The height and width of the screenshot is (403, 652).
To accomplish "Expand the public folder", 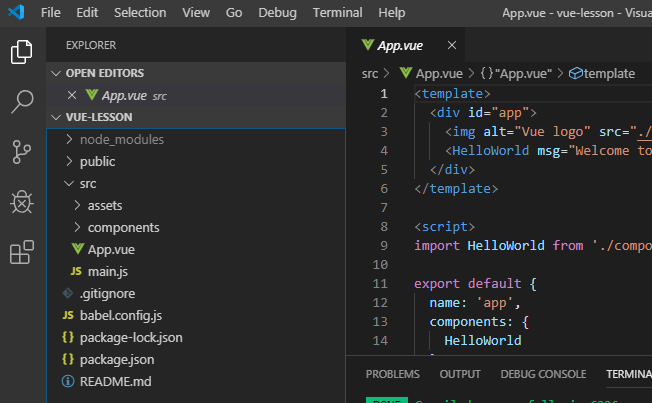I will (x=69, y=161).
